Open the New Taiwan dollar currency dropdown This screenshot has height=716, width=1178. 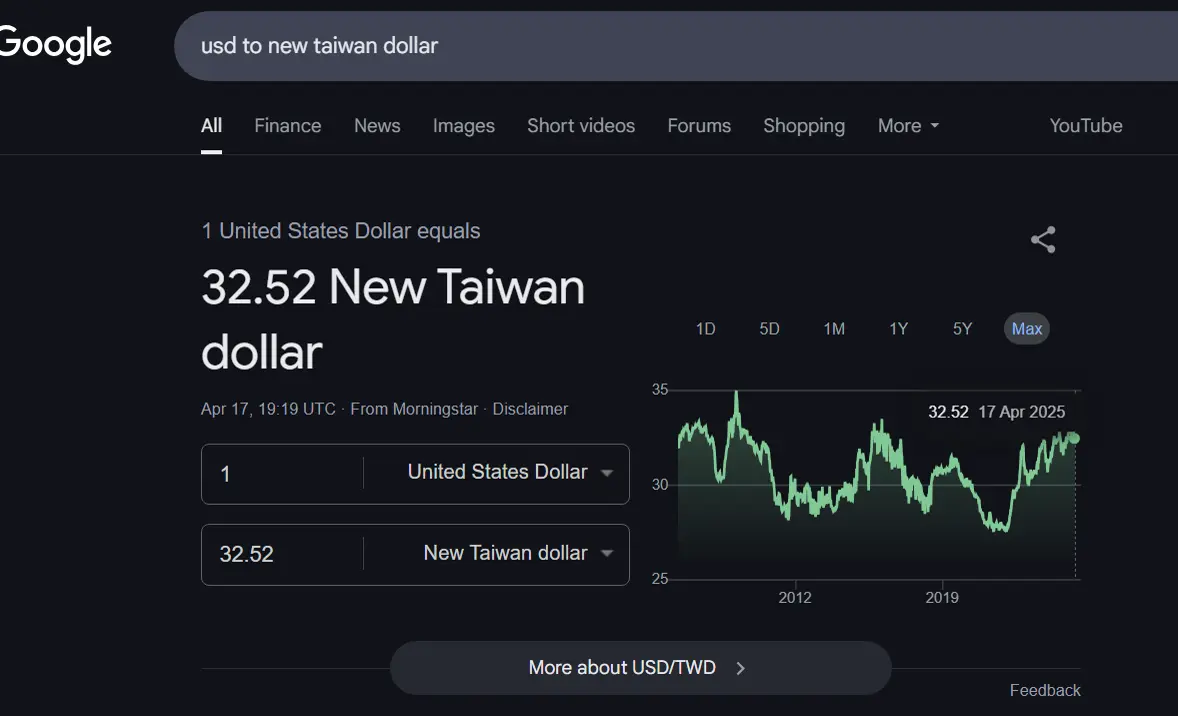point(517,554)
